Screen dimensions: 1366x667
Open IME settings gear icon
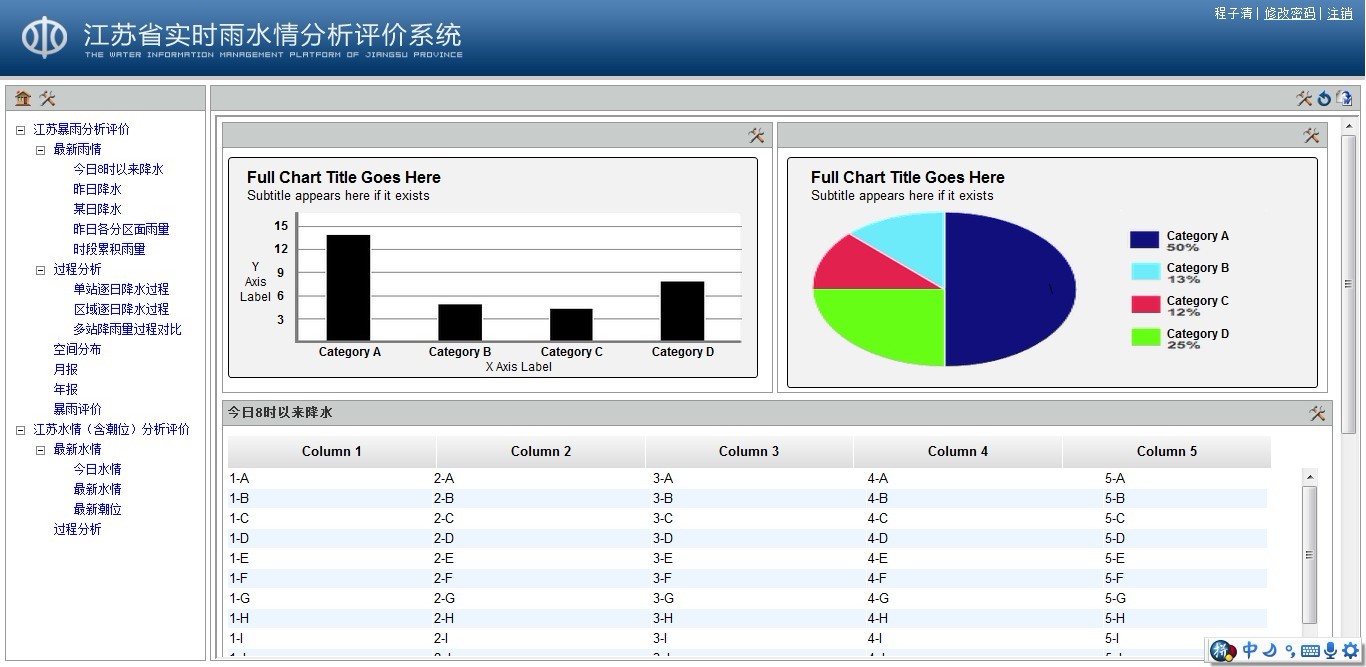click(x=1350, y=652)
